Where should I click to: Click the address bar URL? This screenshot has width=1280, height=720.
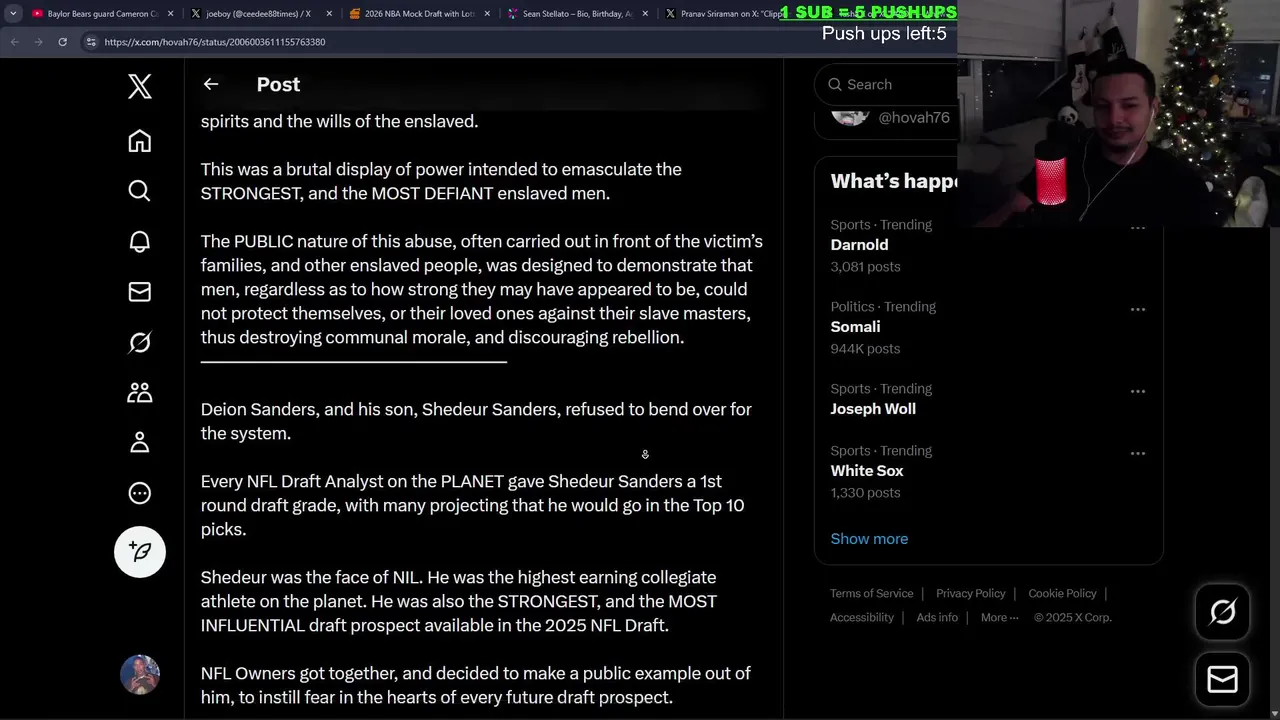click(214, 42)
